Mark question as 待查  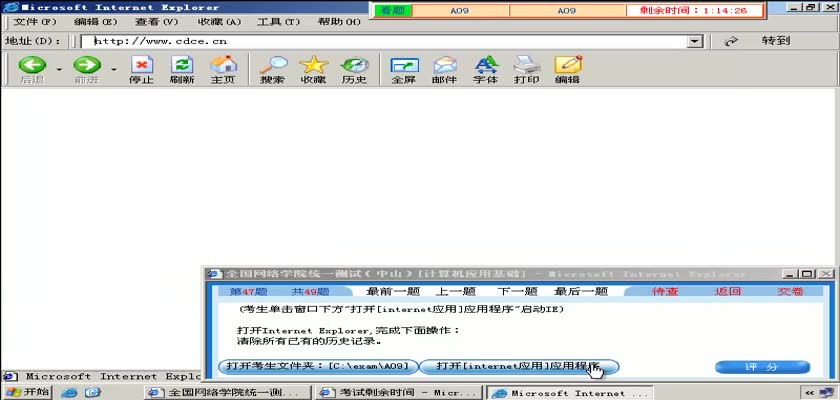(x=665, y=291)
